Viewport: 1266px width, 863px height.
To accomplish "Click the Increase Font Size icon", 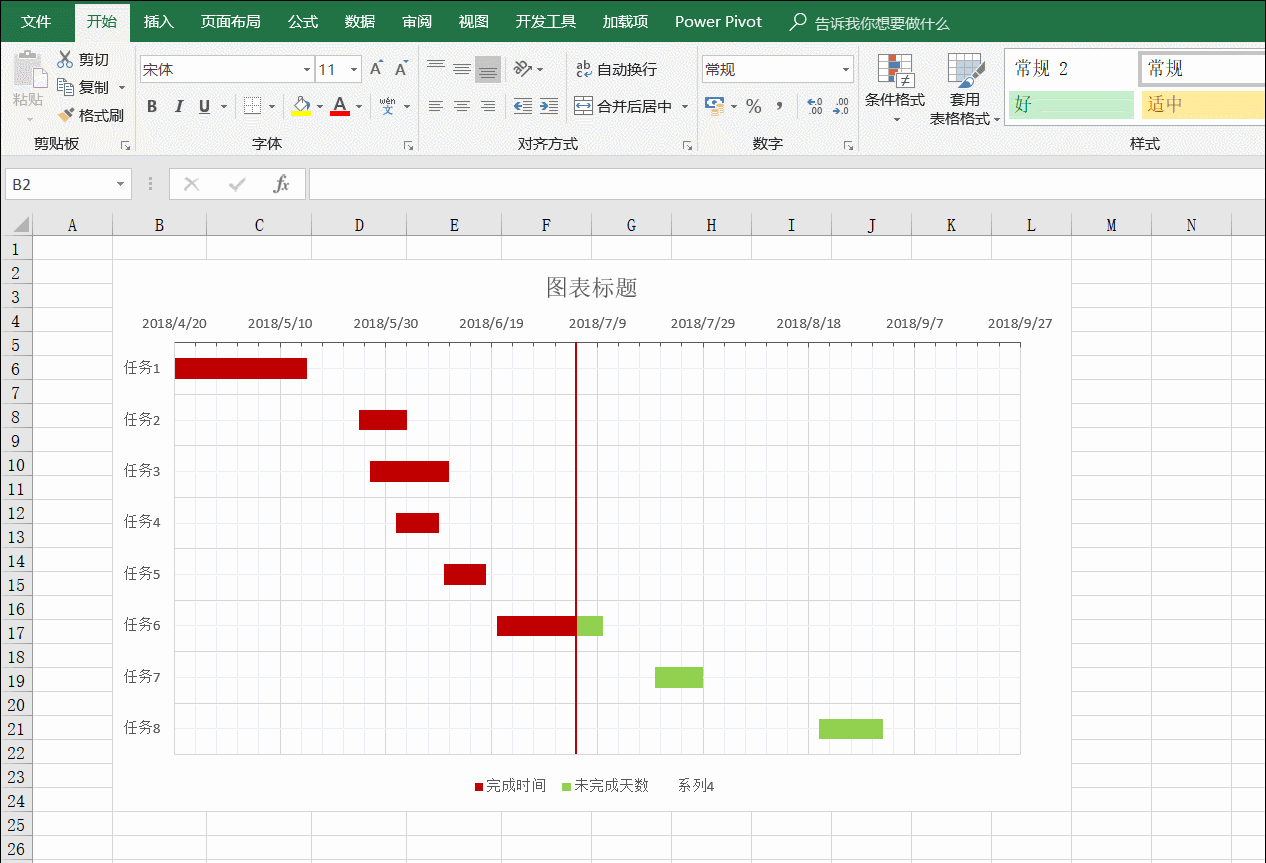I will click(376, 69).
